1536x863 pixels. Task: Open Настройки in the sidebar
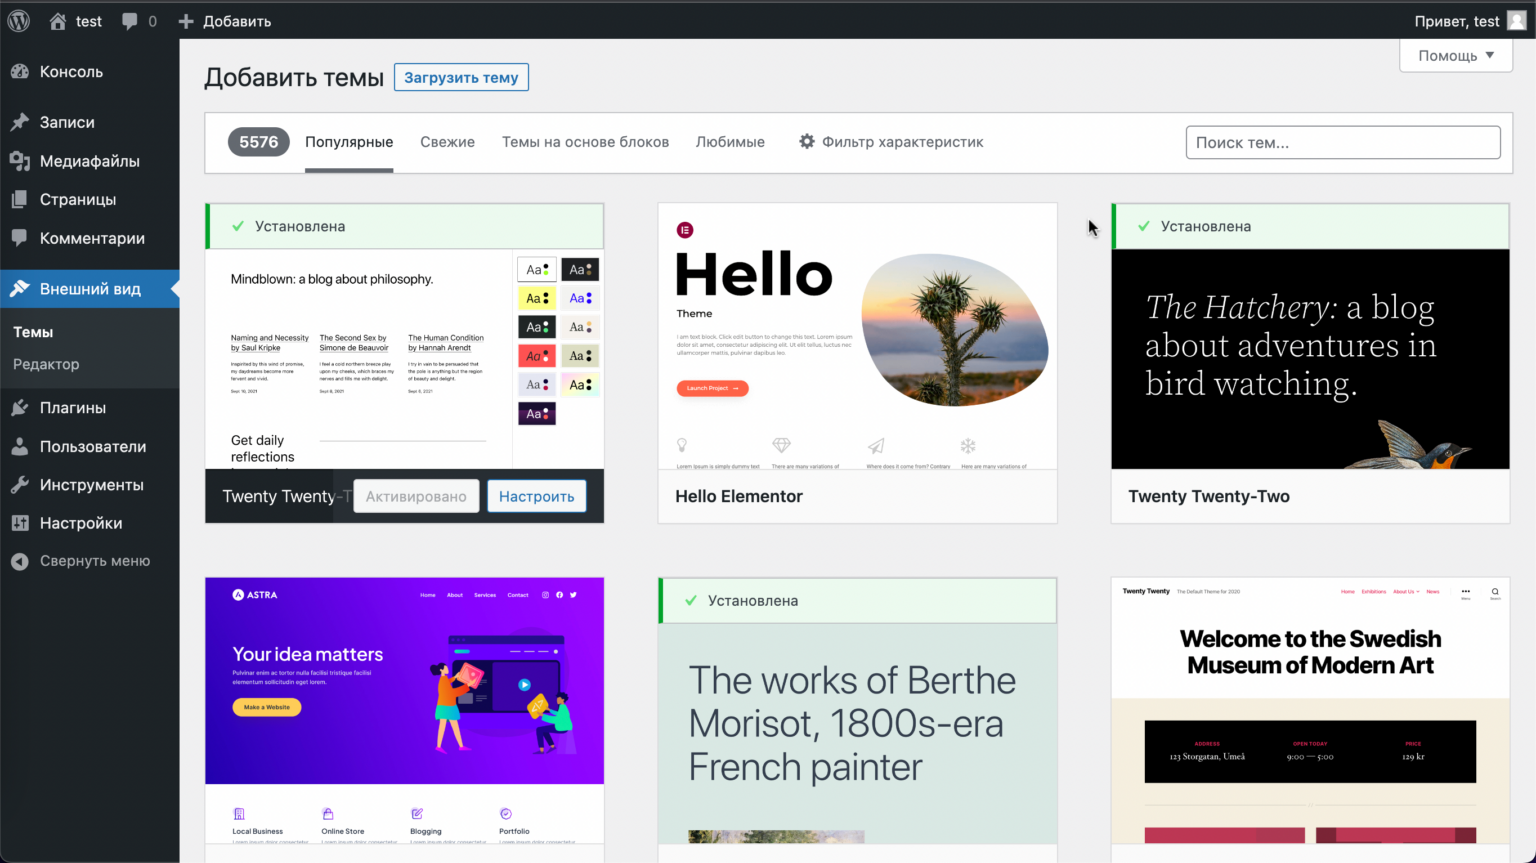(80, 523)
